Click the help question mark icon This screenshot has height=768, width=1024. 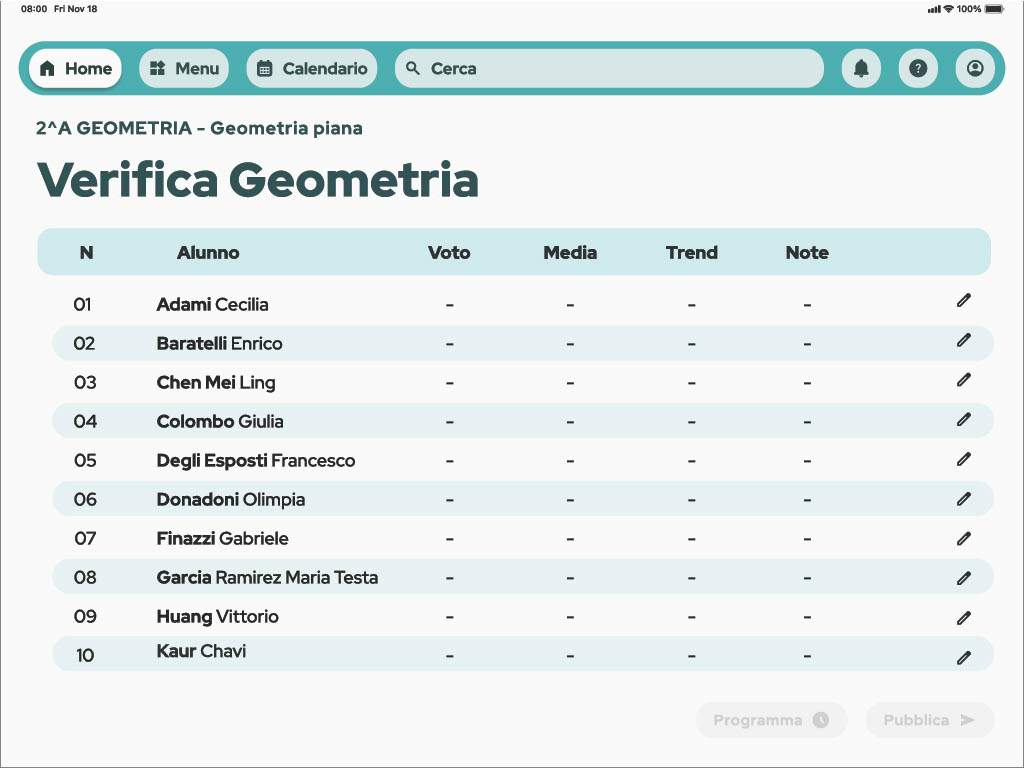click(918, 69)
